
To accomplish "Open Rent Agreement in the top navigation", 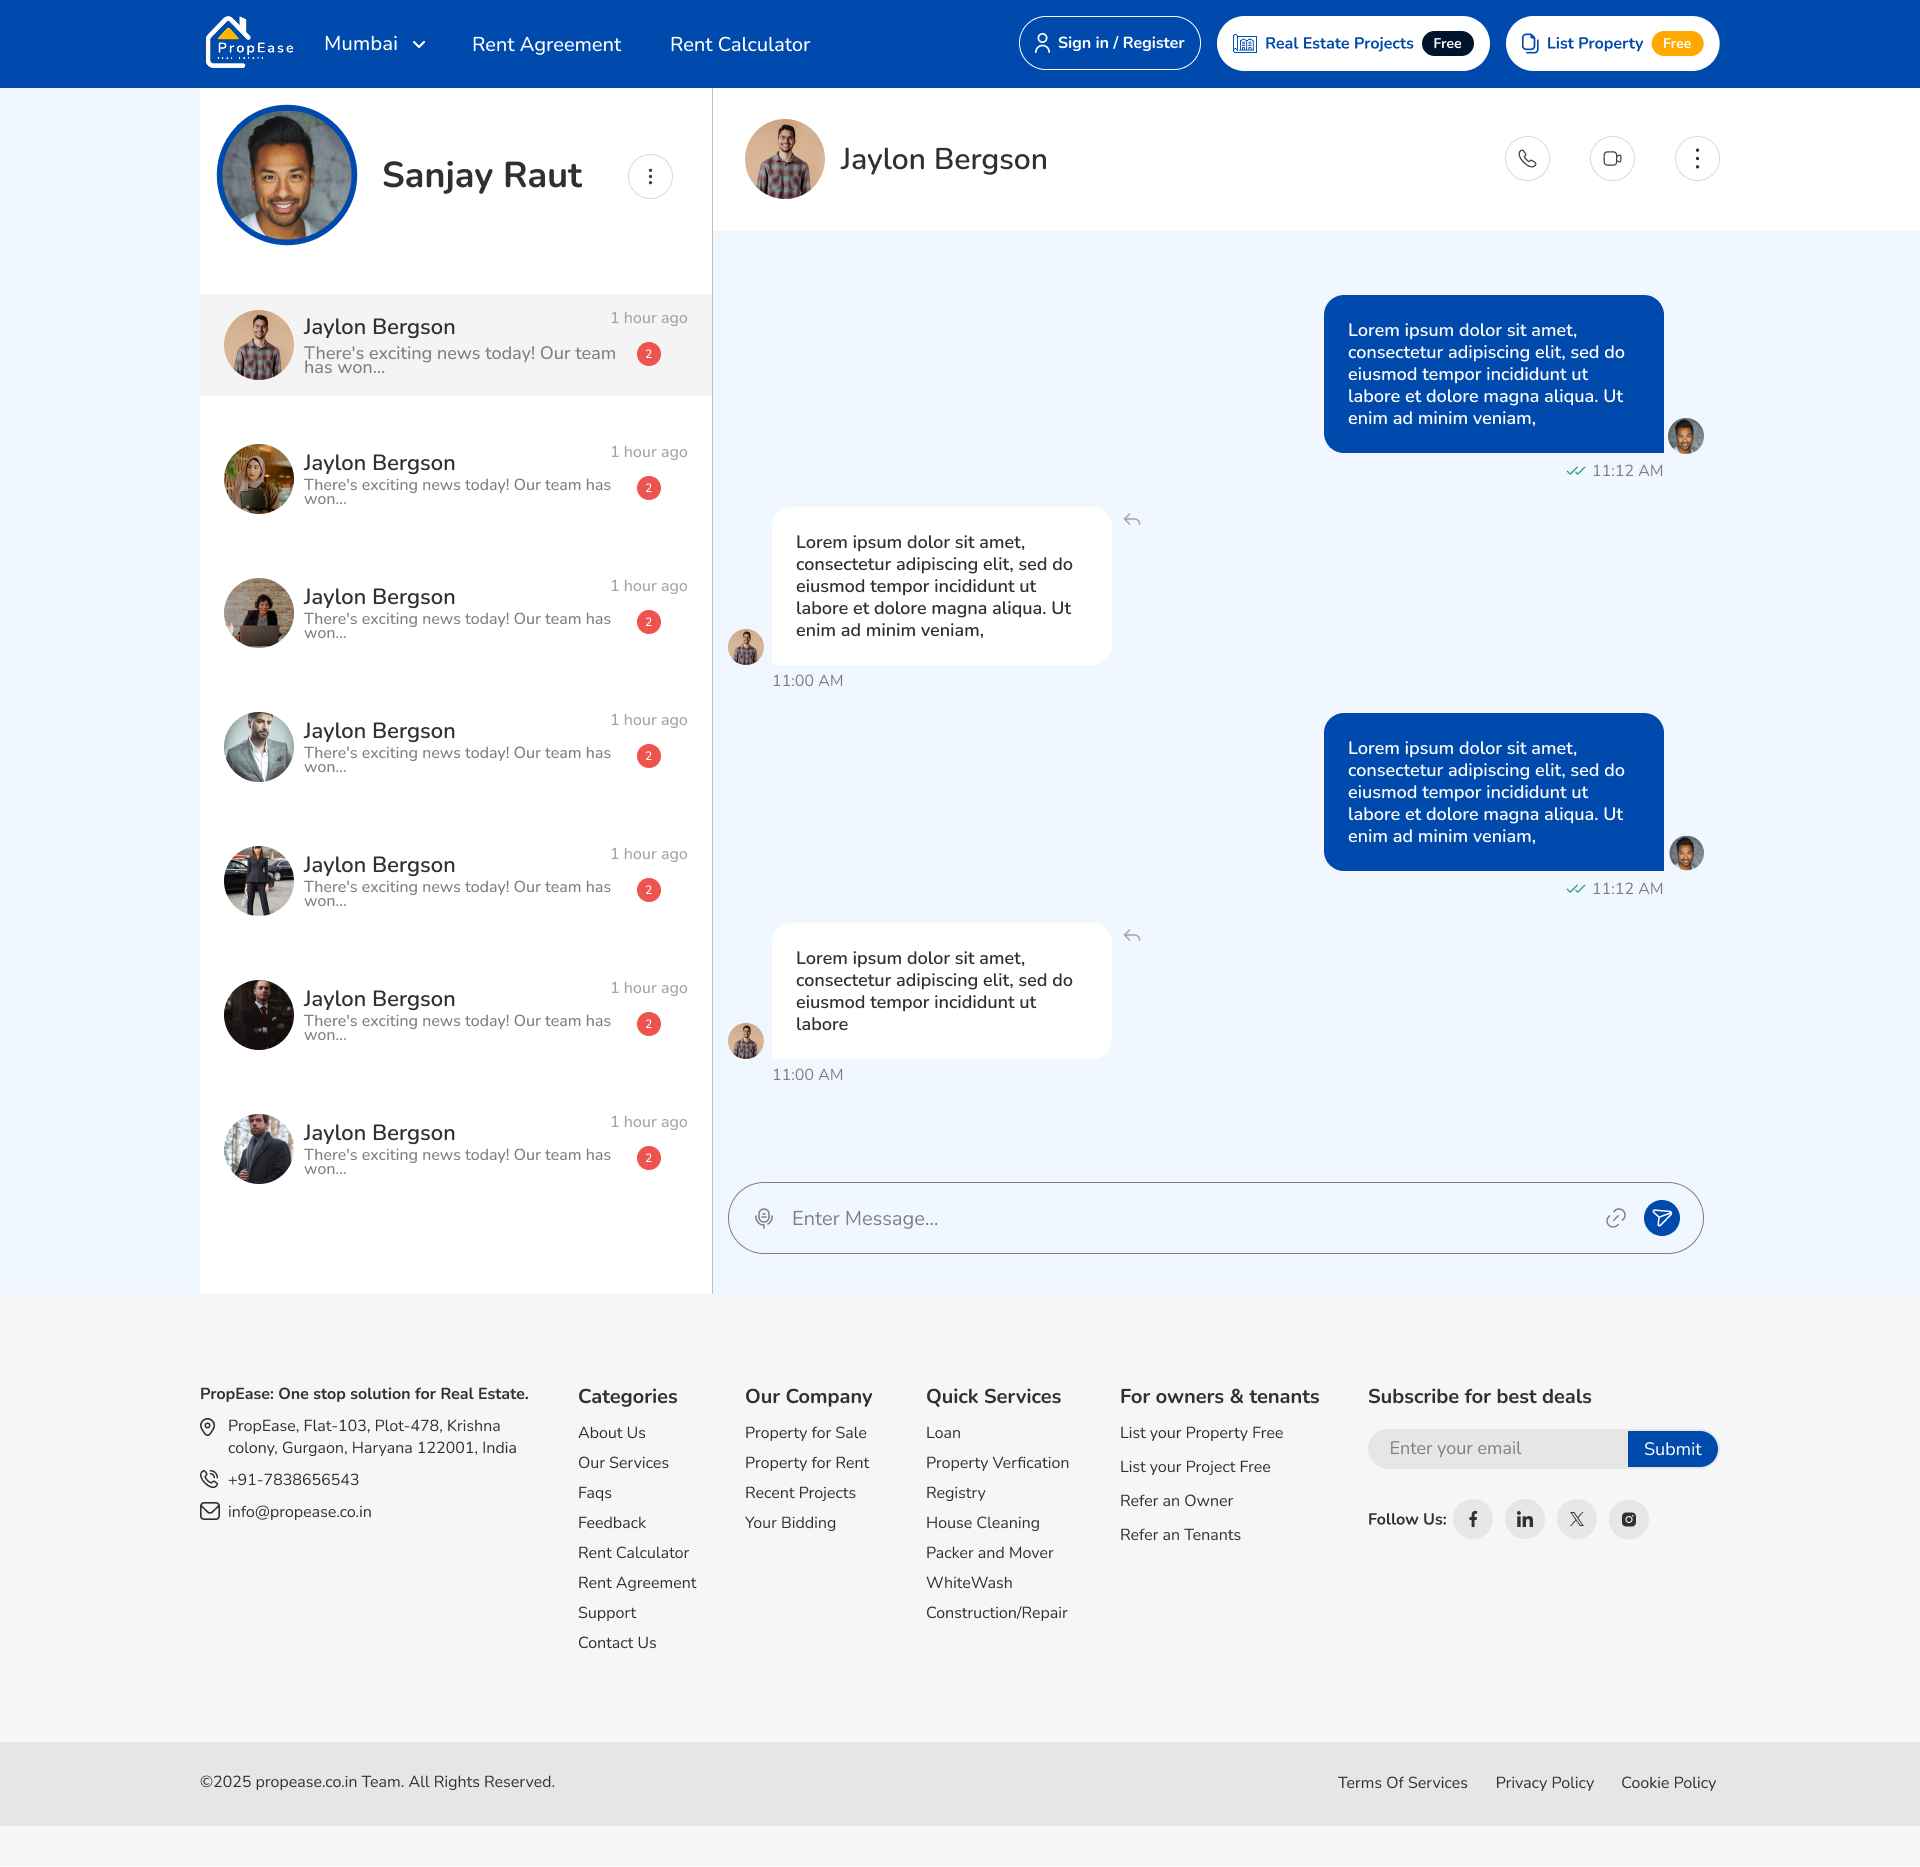I will 546,44.
